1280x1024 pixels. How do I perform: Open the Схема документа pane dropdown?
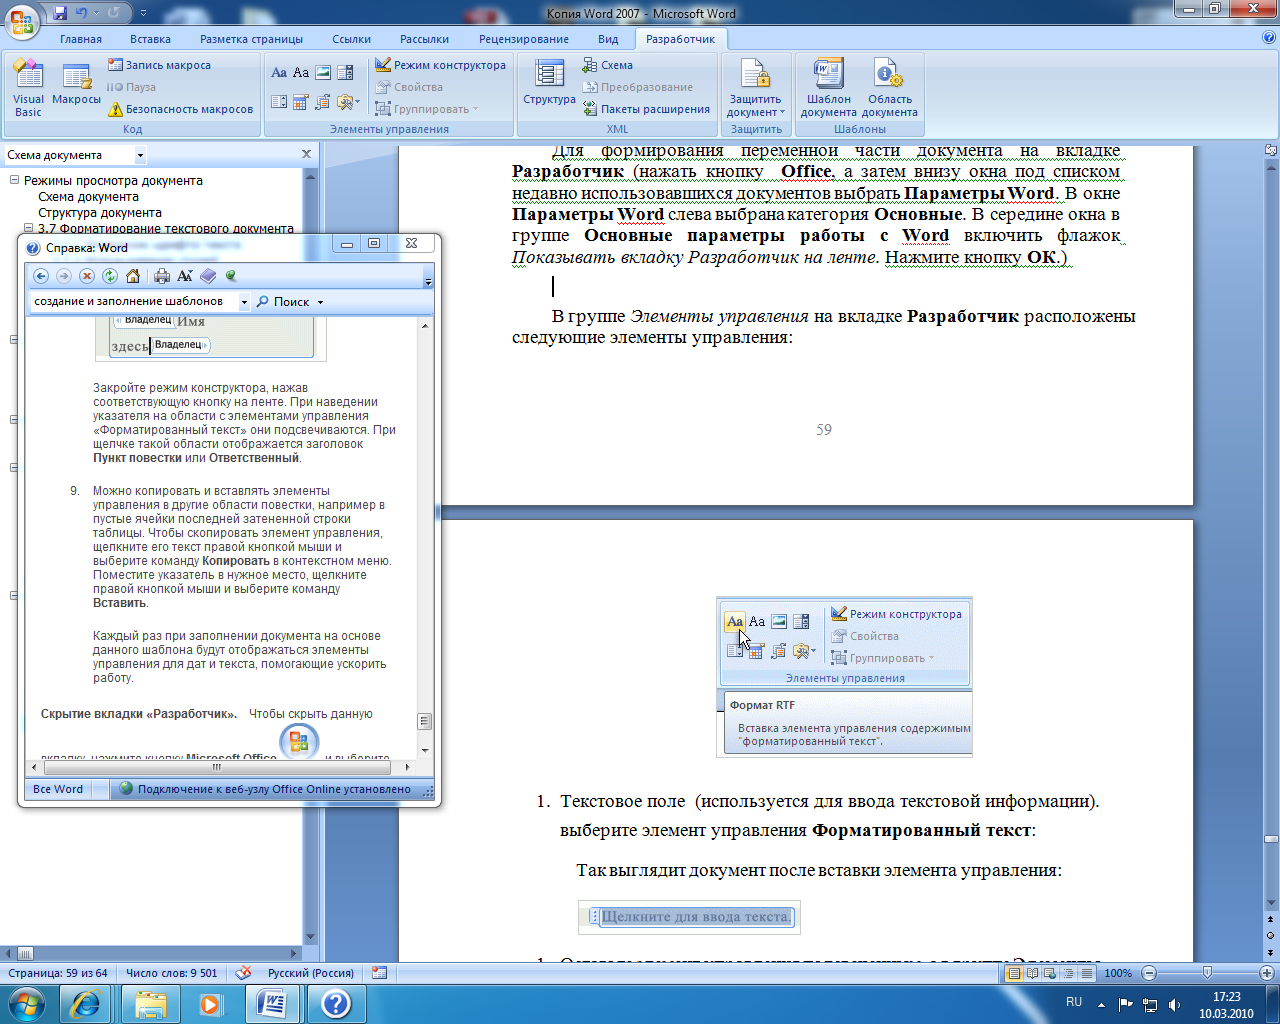coord(140,155)
